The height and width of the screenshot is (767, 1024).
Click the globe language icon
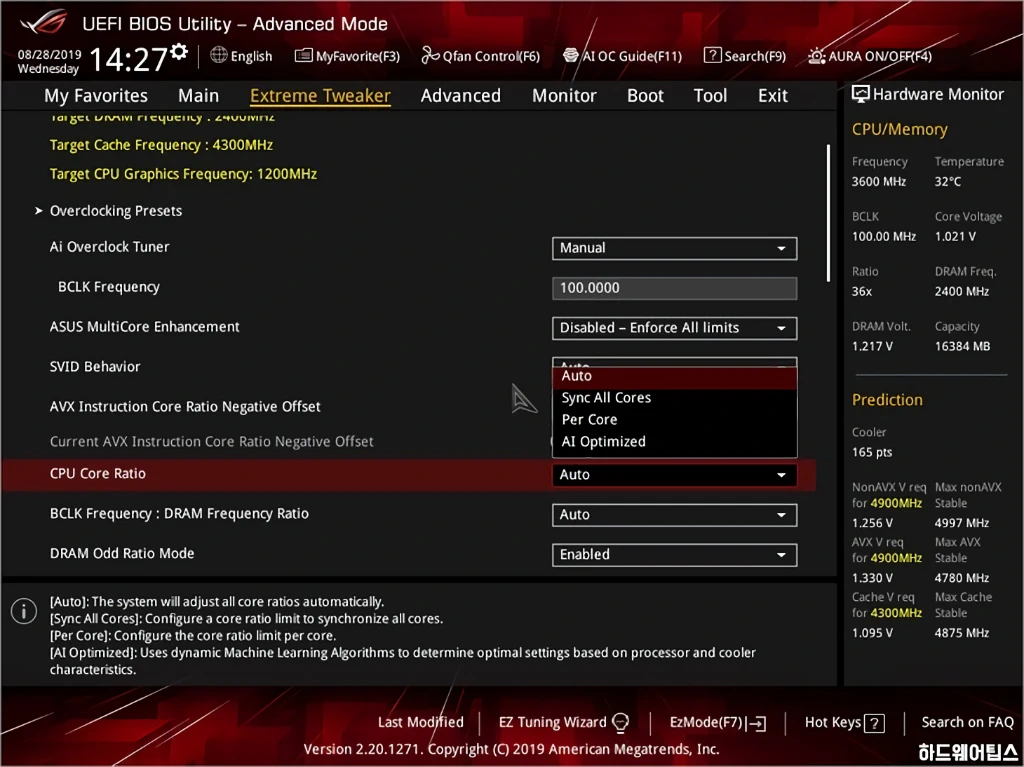(x=219, y=55)
